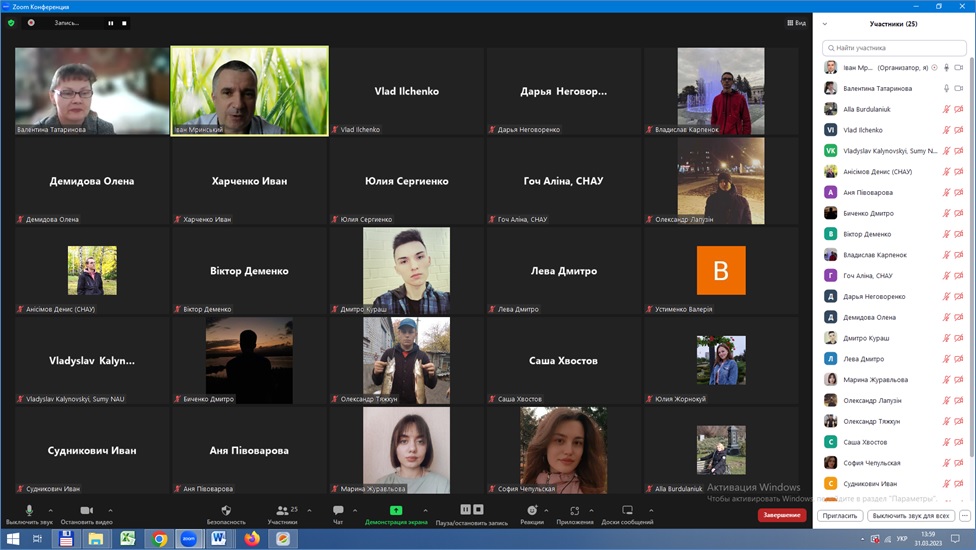Stop recording square in bottom toolbar
Viewport: 976px width, 550px height.
[x=478, y=510]
